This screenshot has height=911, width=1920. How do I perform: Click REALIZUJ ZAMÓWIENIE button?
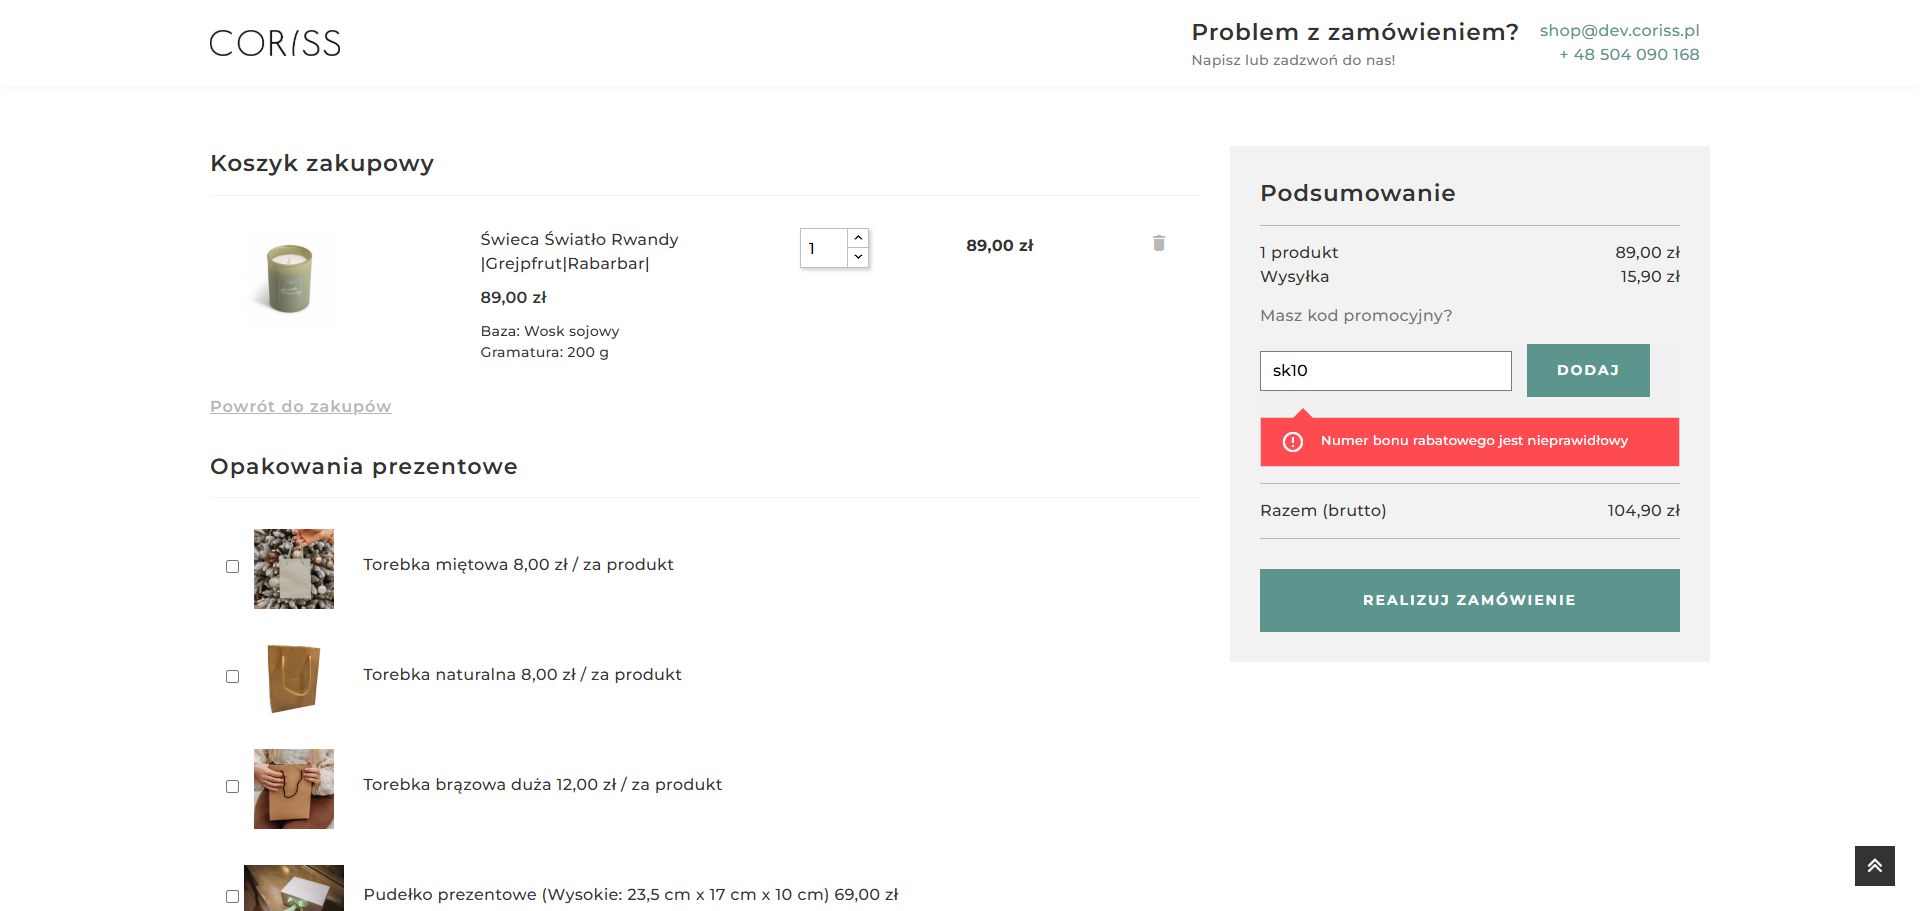pyautogui.click(x=1470, y=600)
